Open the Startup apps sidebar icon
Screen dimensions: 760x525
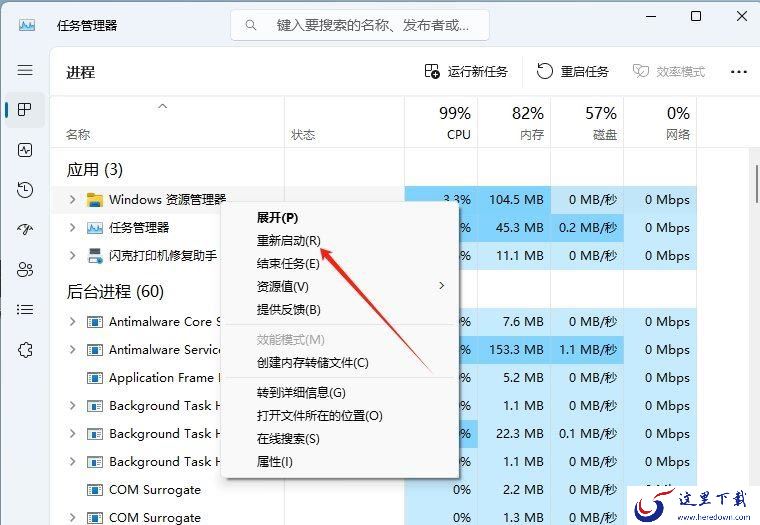[x=25, y=229]
